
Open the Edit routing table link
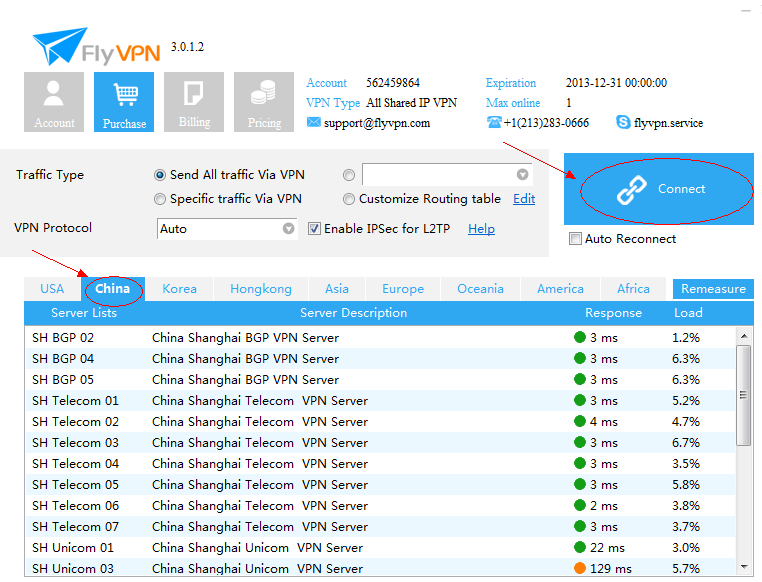coord(524,199)
